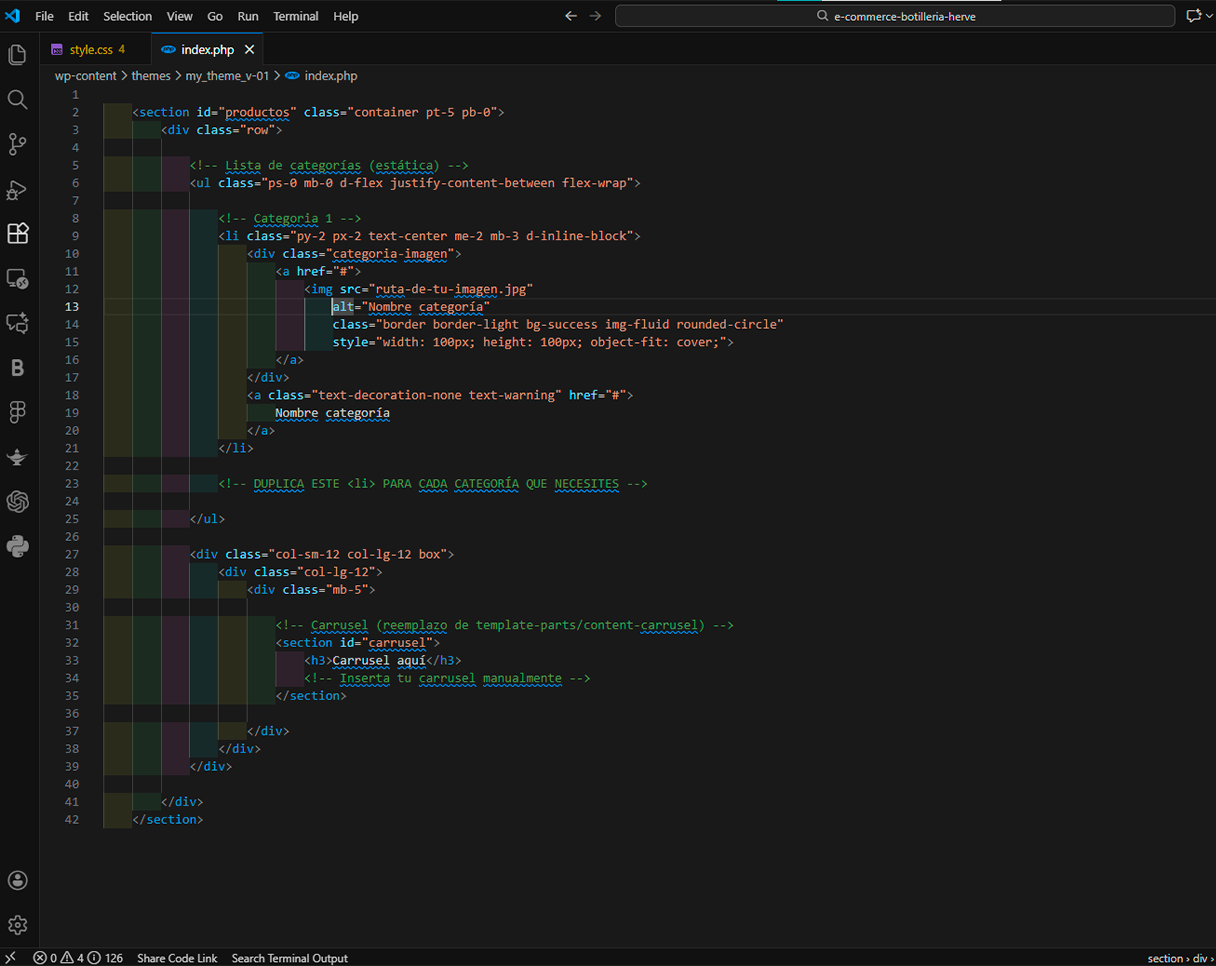Image resolution: width=1216 pixels, height=966 pixels.
Task: Close the index.php tab
Action: pos(249,49)
